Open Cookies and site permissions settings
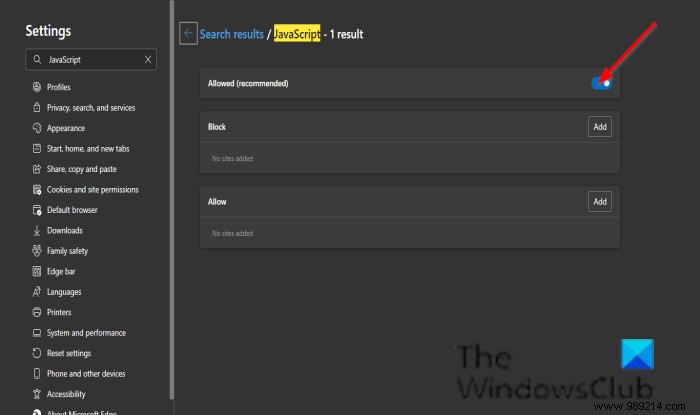 pyautogui.click(x=92, y=190)
